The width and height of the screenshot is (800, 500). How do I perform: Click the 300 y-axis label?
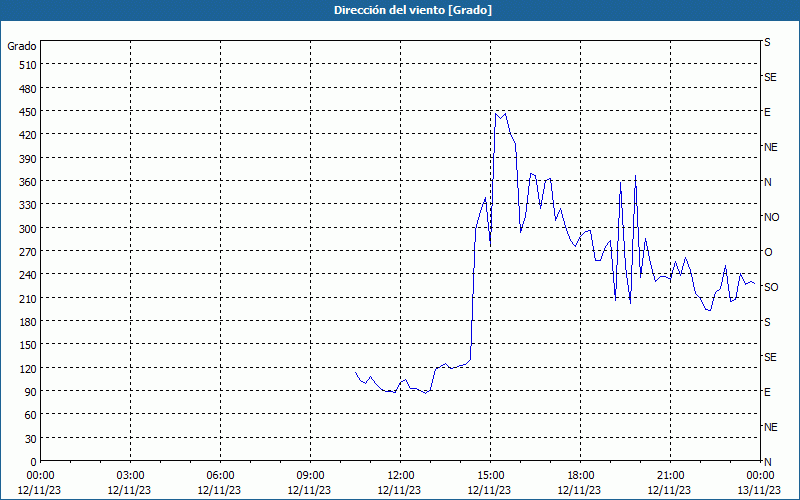28,229
